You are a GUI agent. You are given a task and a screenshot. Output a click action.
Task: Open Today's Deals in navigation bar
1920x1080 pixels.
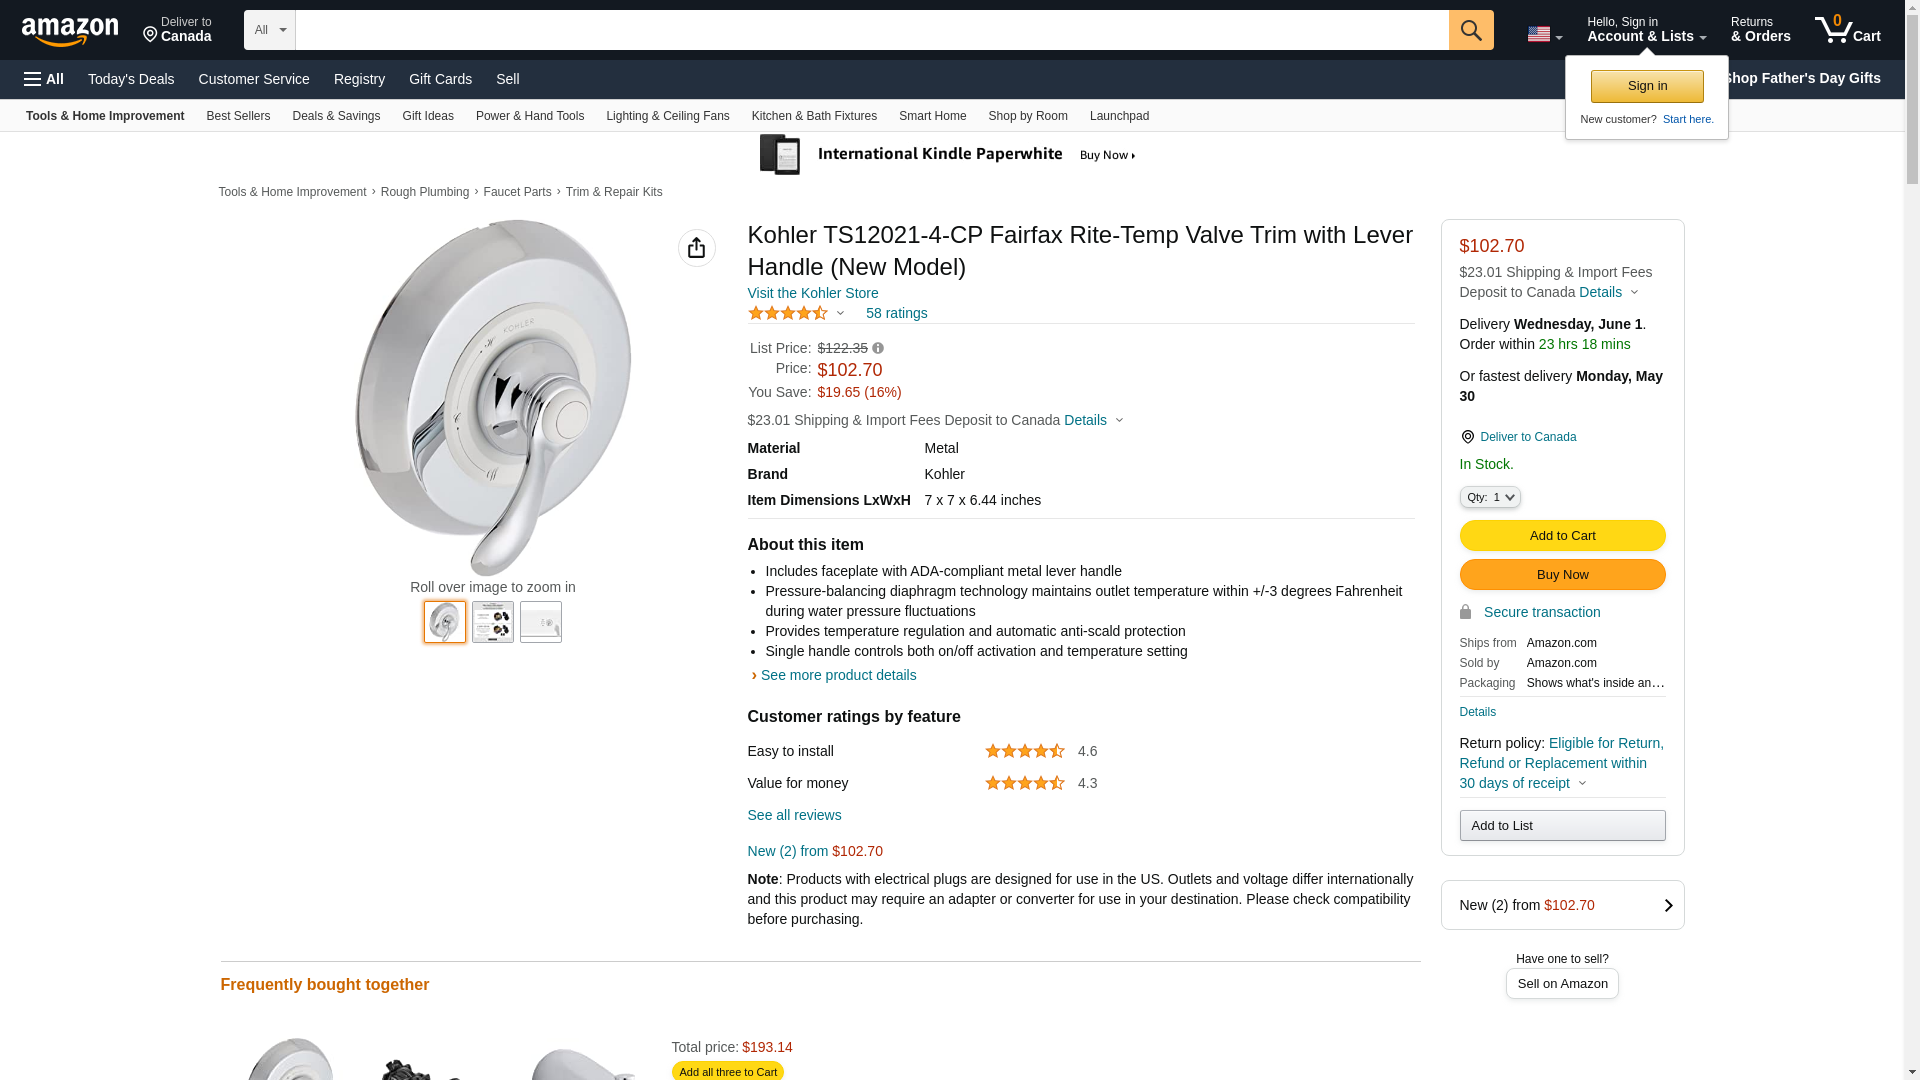click(x=131, y=79)
